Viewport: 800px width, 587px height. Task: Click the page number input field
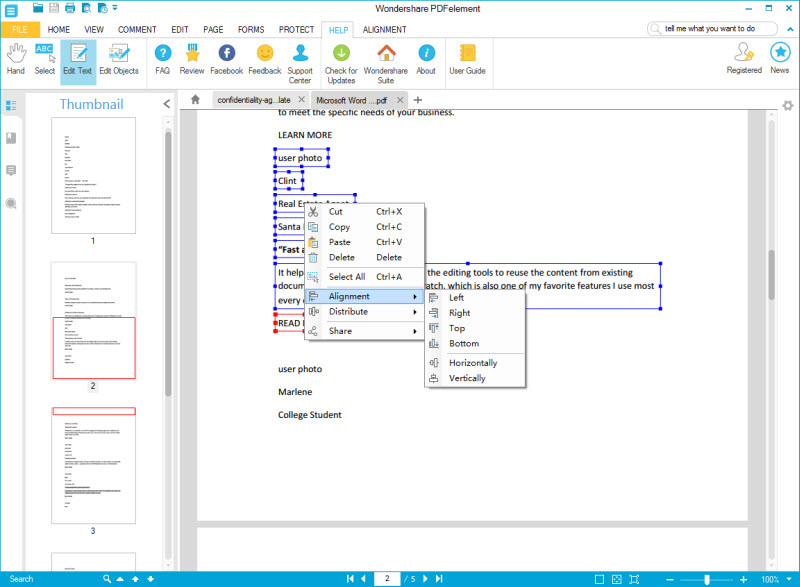tap(387, 578)
